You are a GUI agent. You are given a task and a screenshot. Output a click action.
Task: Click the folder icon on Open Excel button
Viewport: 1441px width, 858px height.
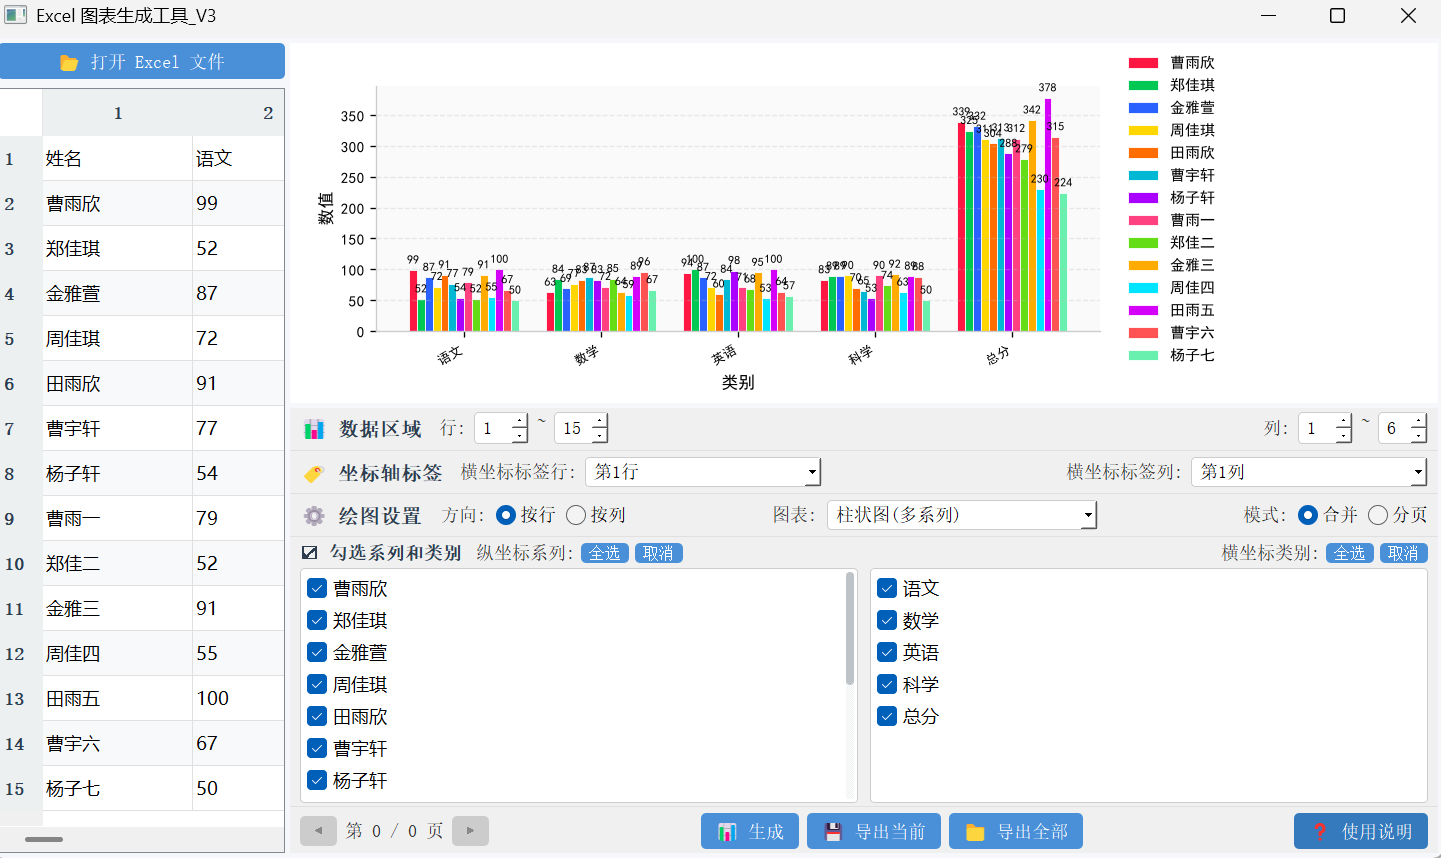(x=69, y=62)
